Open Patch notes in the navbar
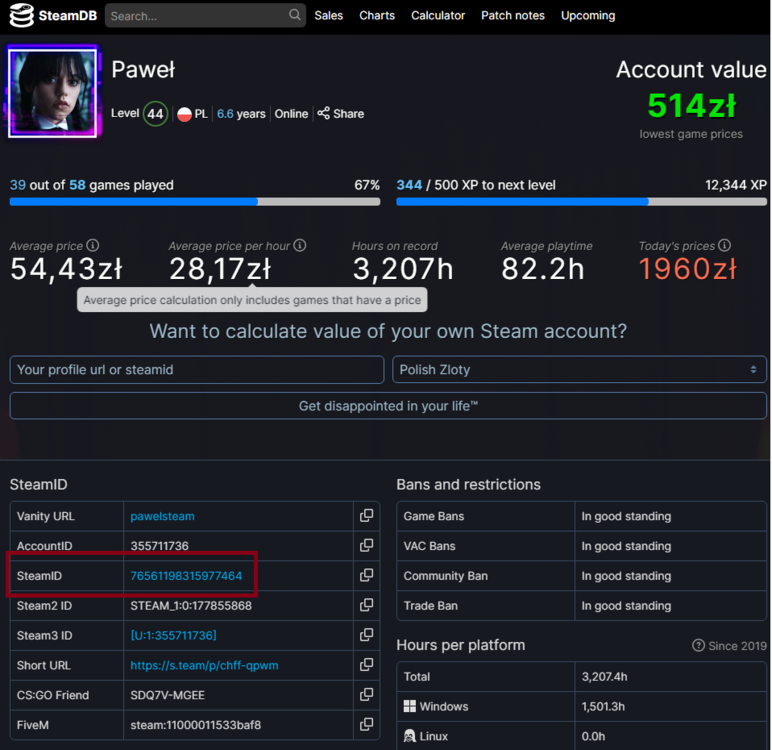Screen dimensions: 772x750 [513, 15]
